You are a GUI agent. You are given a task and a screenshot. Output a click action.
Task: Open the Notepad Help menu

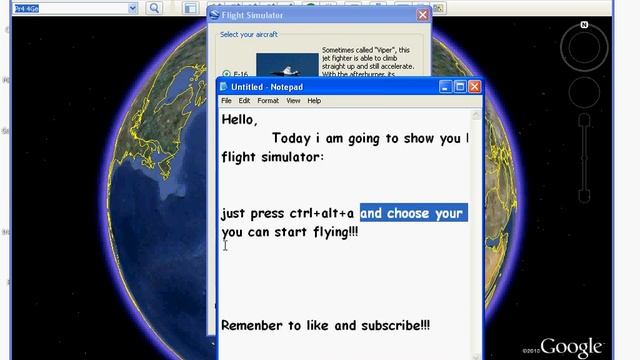point(314,101)
